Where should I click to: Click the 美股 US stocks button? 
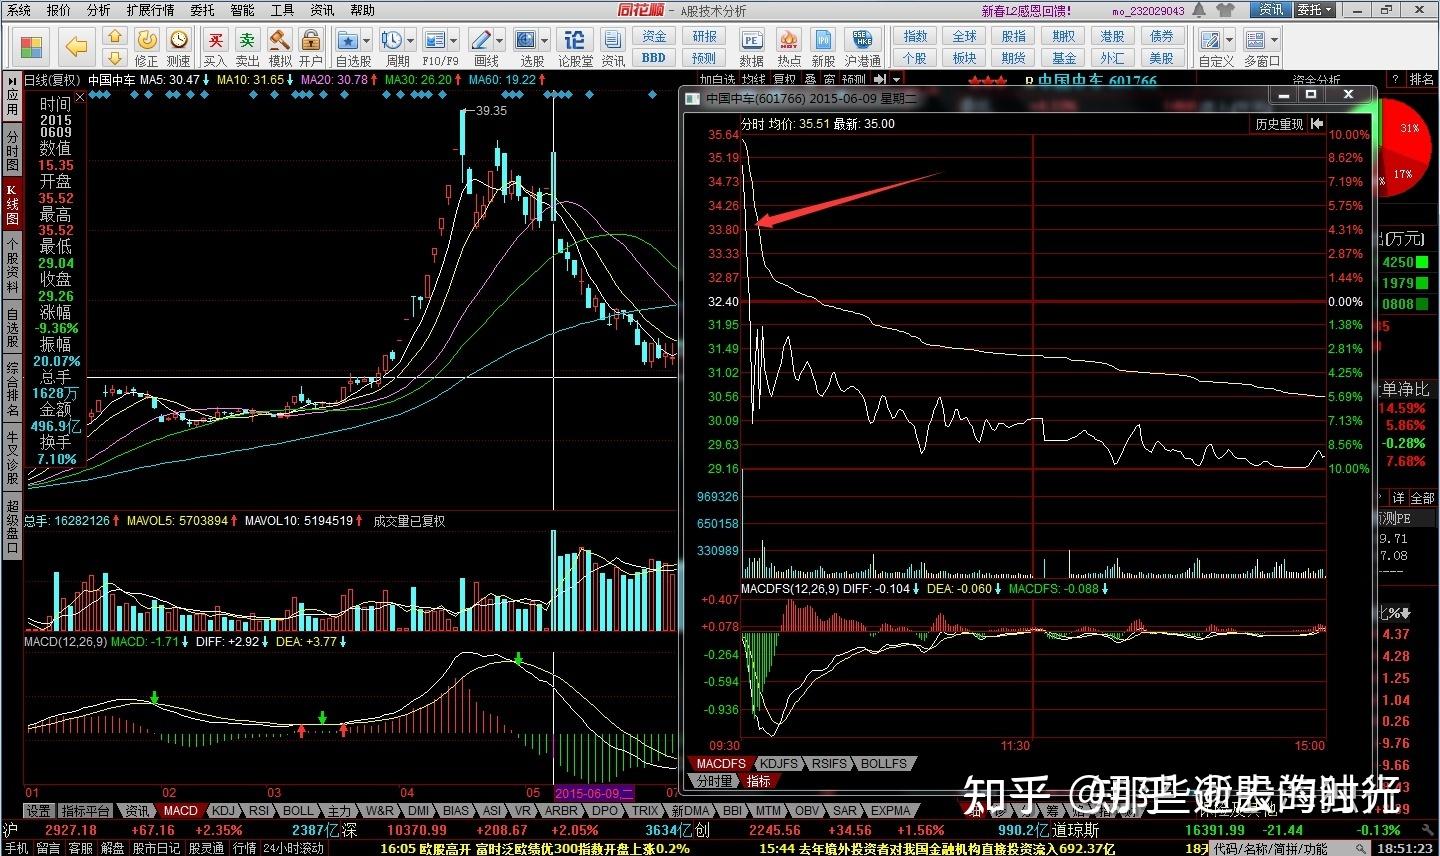(x=1162, y=58)
